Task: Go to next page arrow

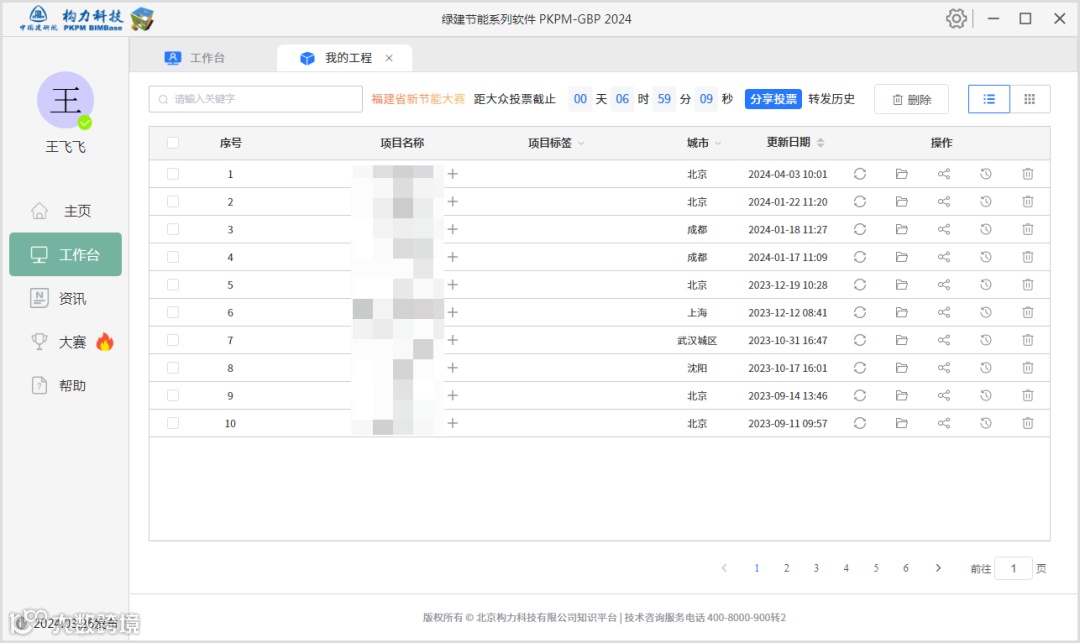Action: click(938, 568)
